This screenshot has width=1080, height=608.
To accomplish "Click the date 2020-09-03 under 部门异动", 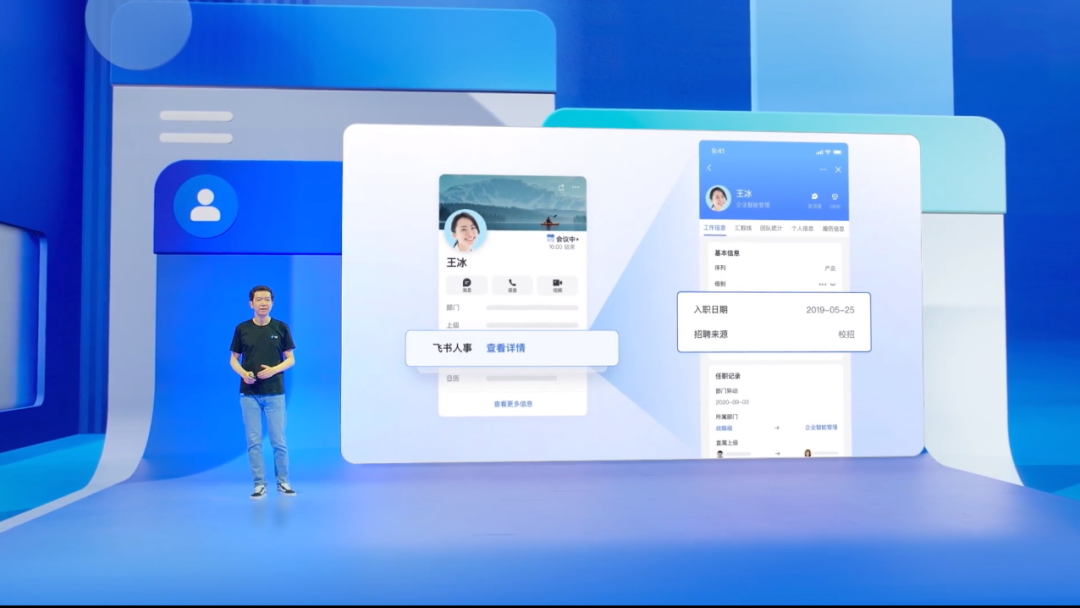I will 731,402.
